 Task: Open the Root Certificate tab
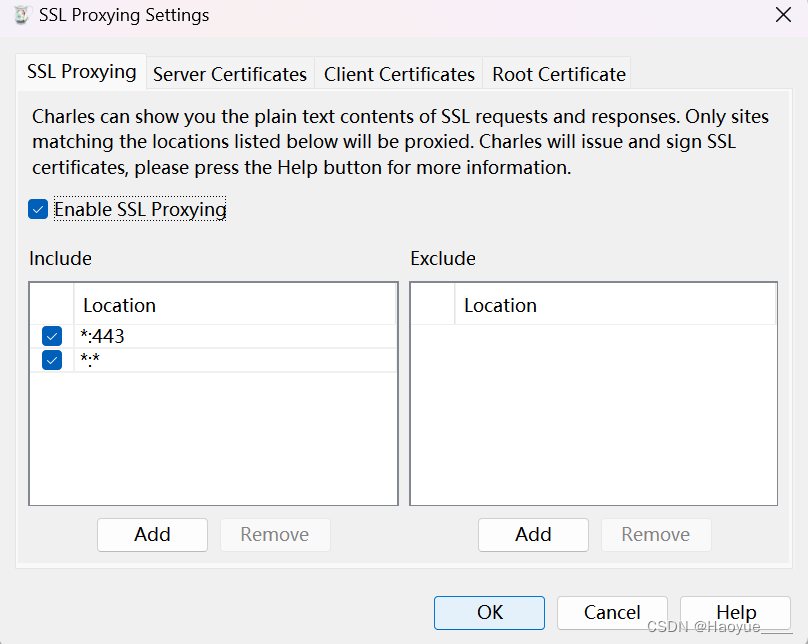point(559,74)
